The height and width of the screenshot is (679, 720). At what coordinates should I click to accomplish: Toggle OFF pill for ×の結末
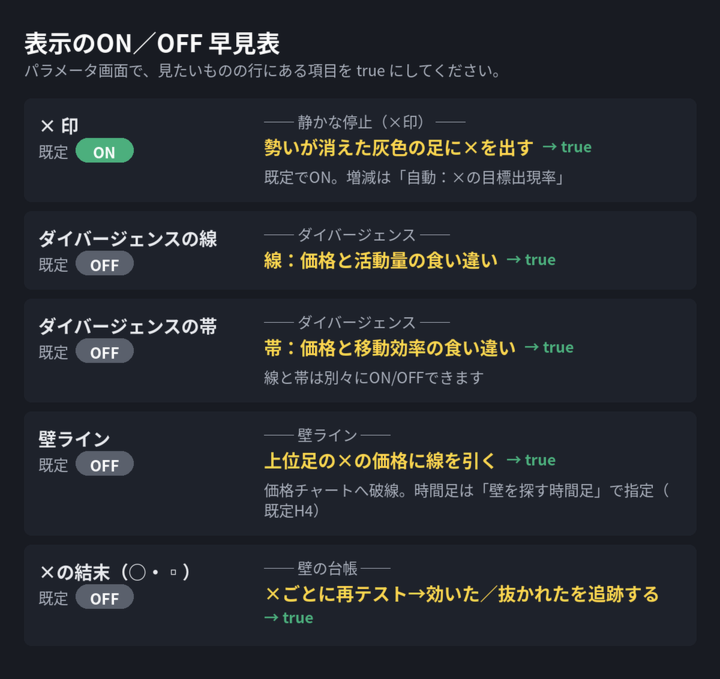click(x=105, y=597)
